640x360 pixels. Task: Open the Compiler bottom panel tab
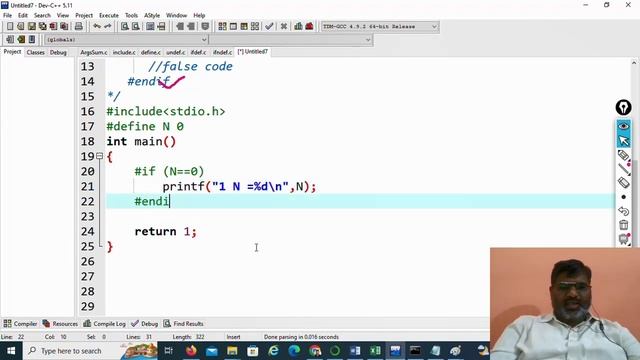point(20,324)
